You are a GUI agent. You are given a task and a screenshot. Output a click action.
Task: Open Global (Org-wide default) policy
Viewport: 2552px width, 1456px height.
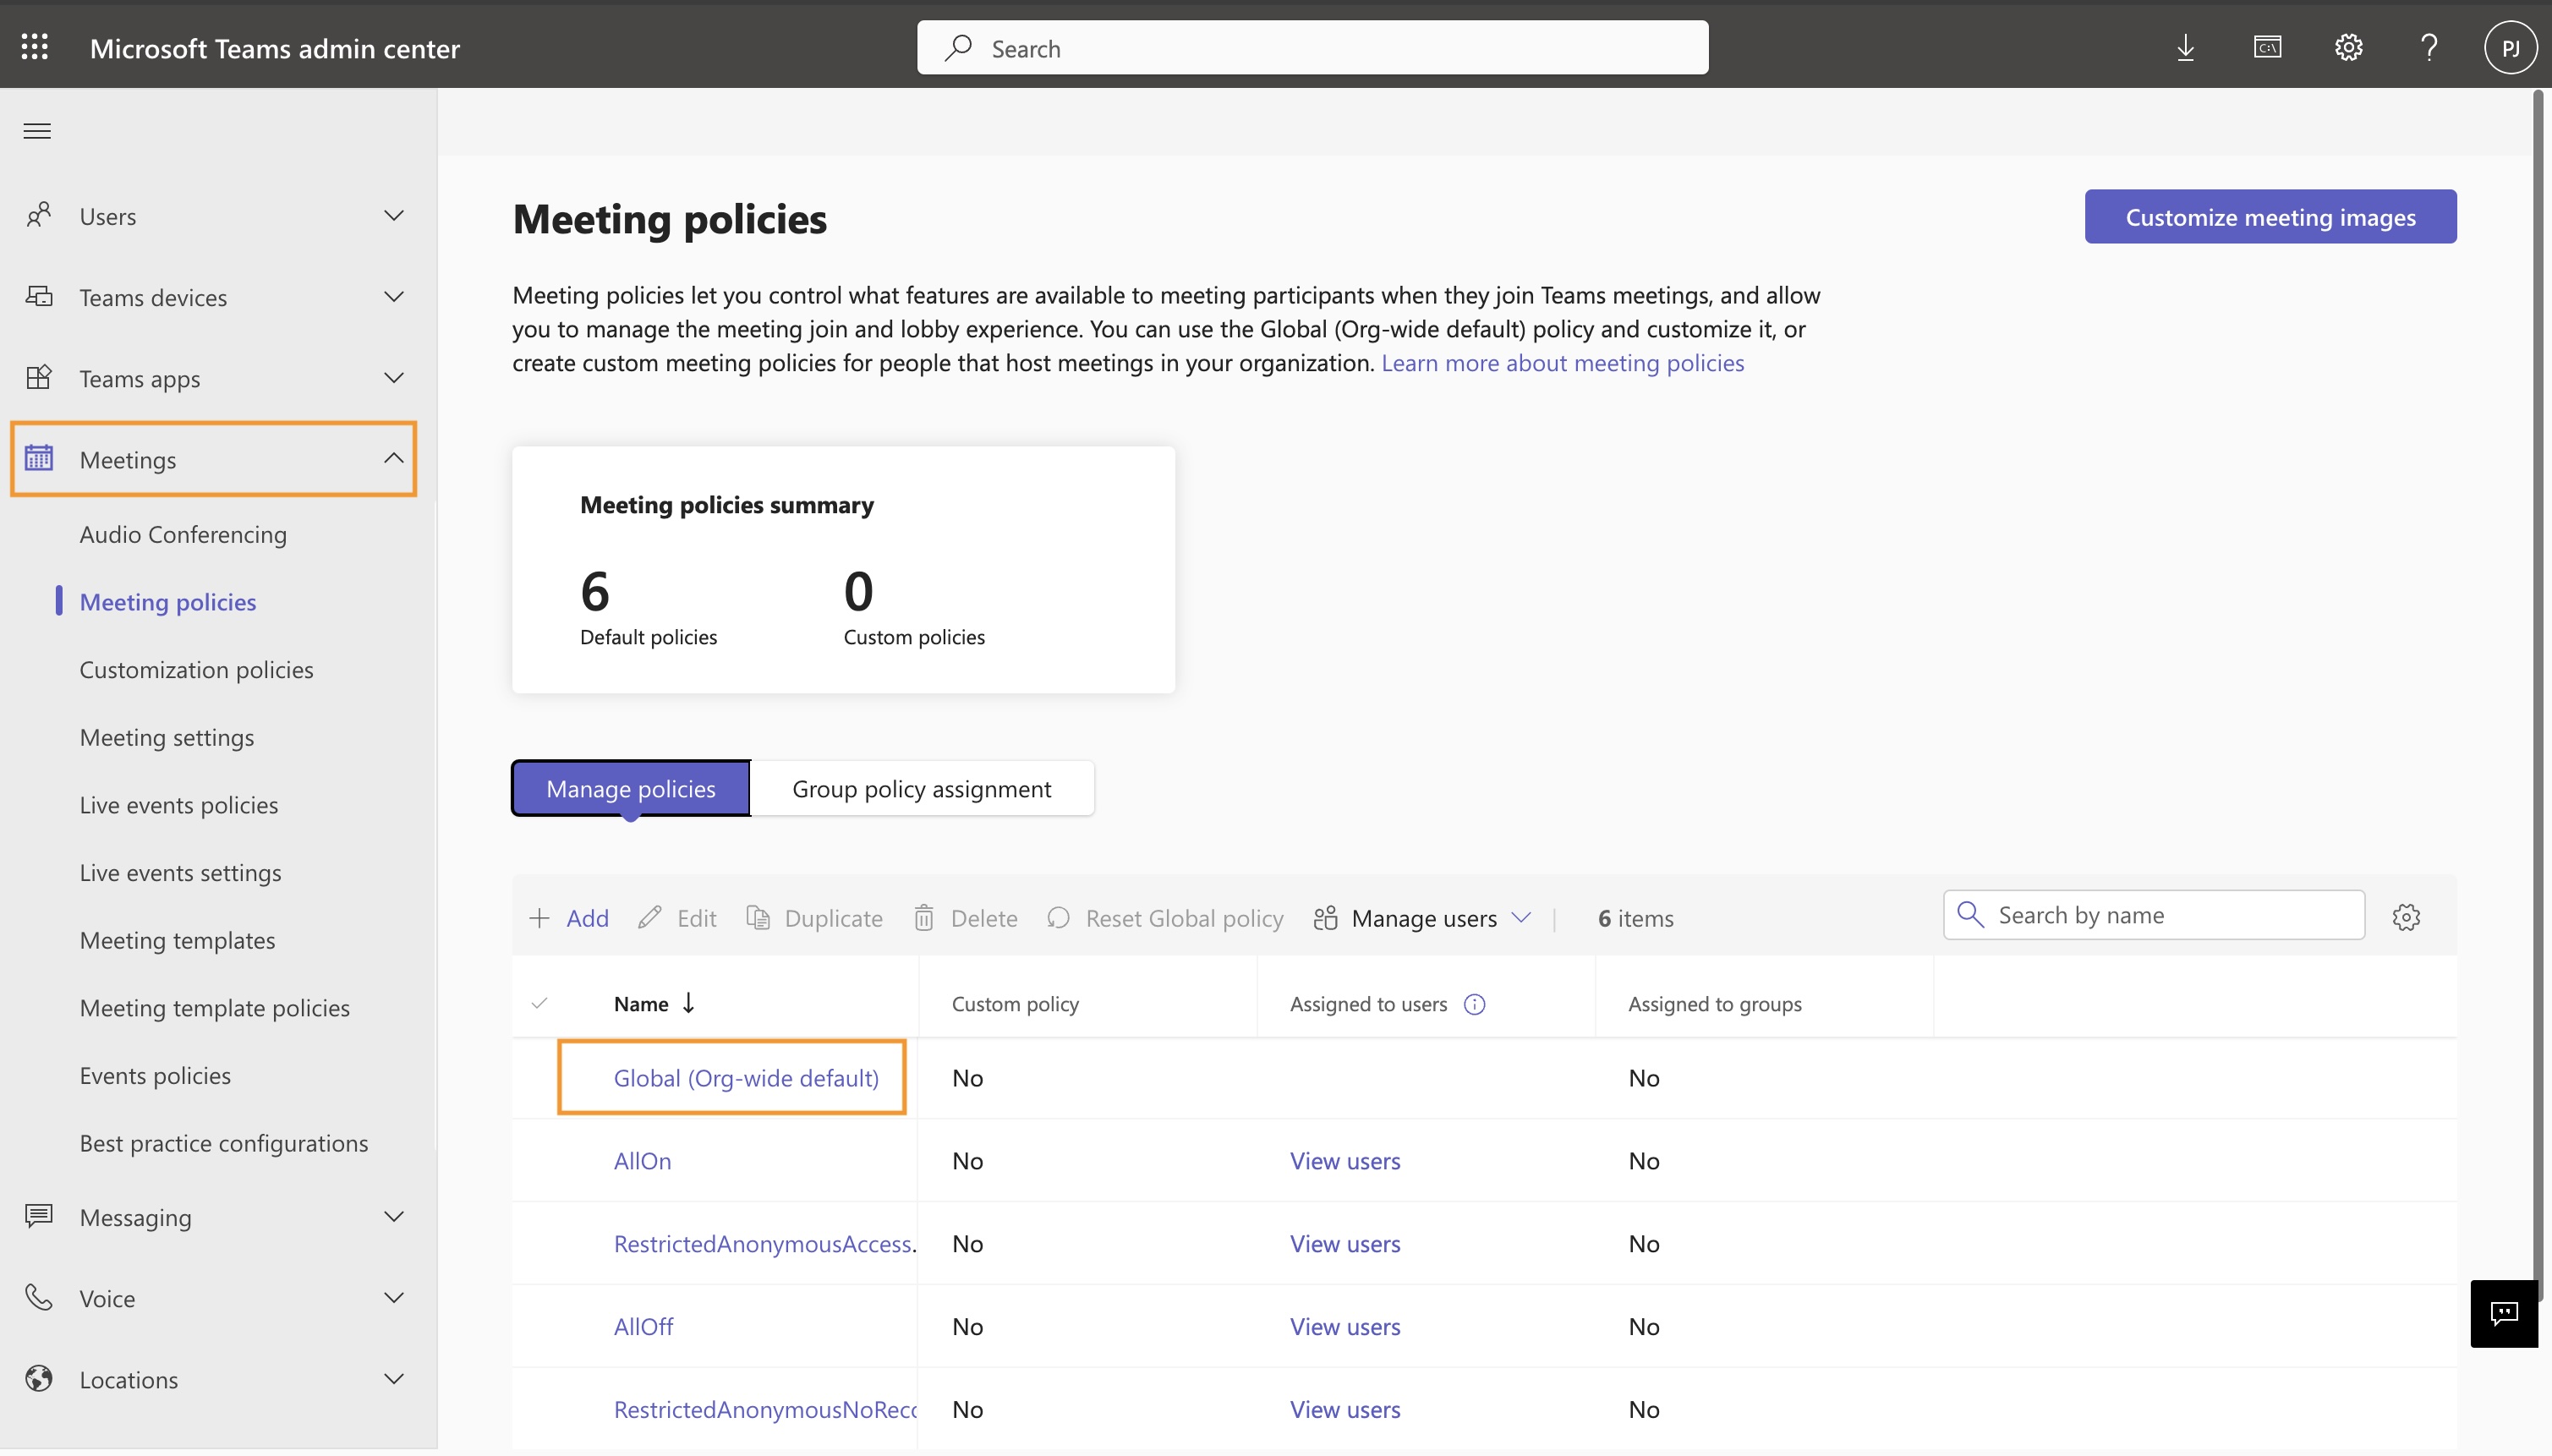(746, 1078)
